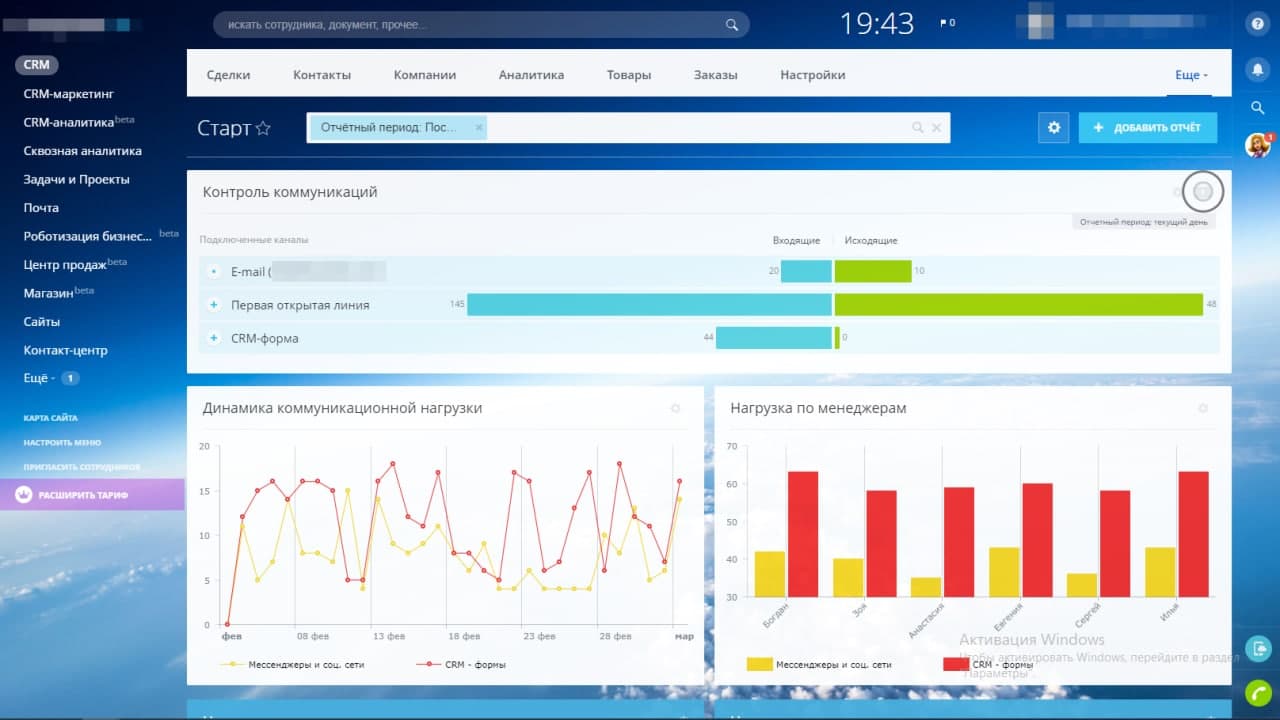
Task: Open settings gear of Нагрузка по менеджерам widget
Action: [x=1203, y=408]
